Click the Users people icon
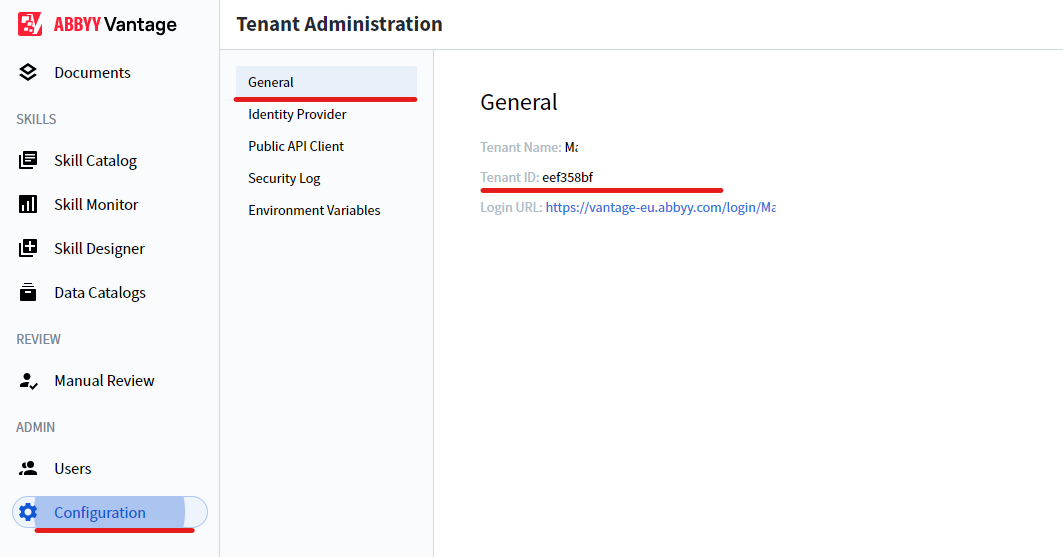Image resolution: width=1063 pixels, height=557 pixels. (x=28, y=468)
